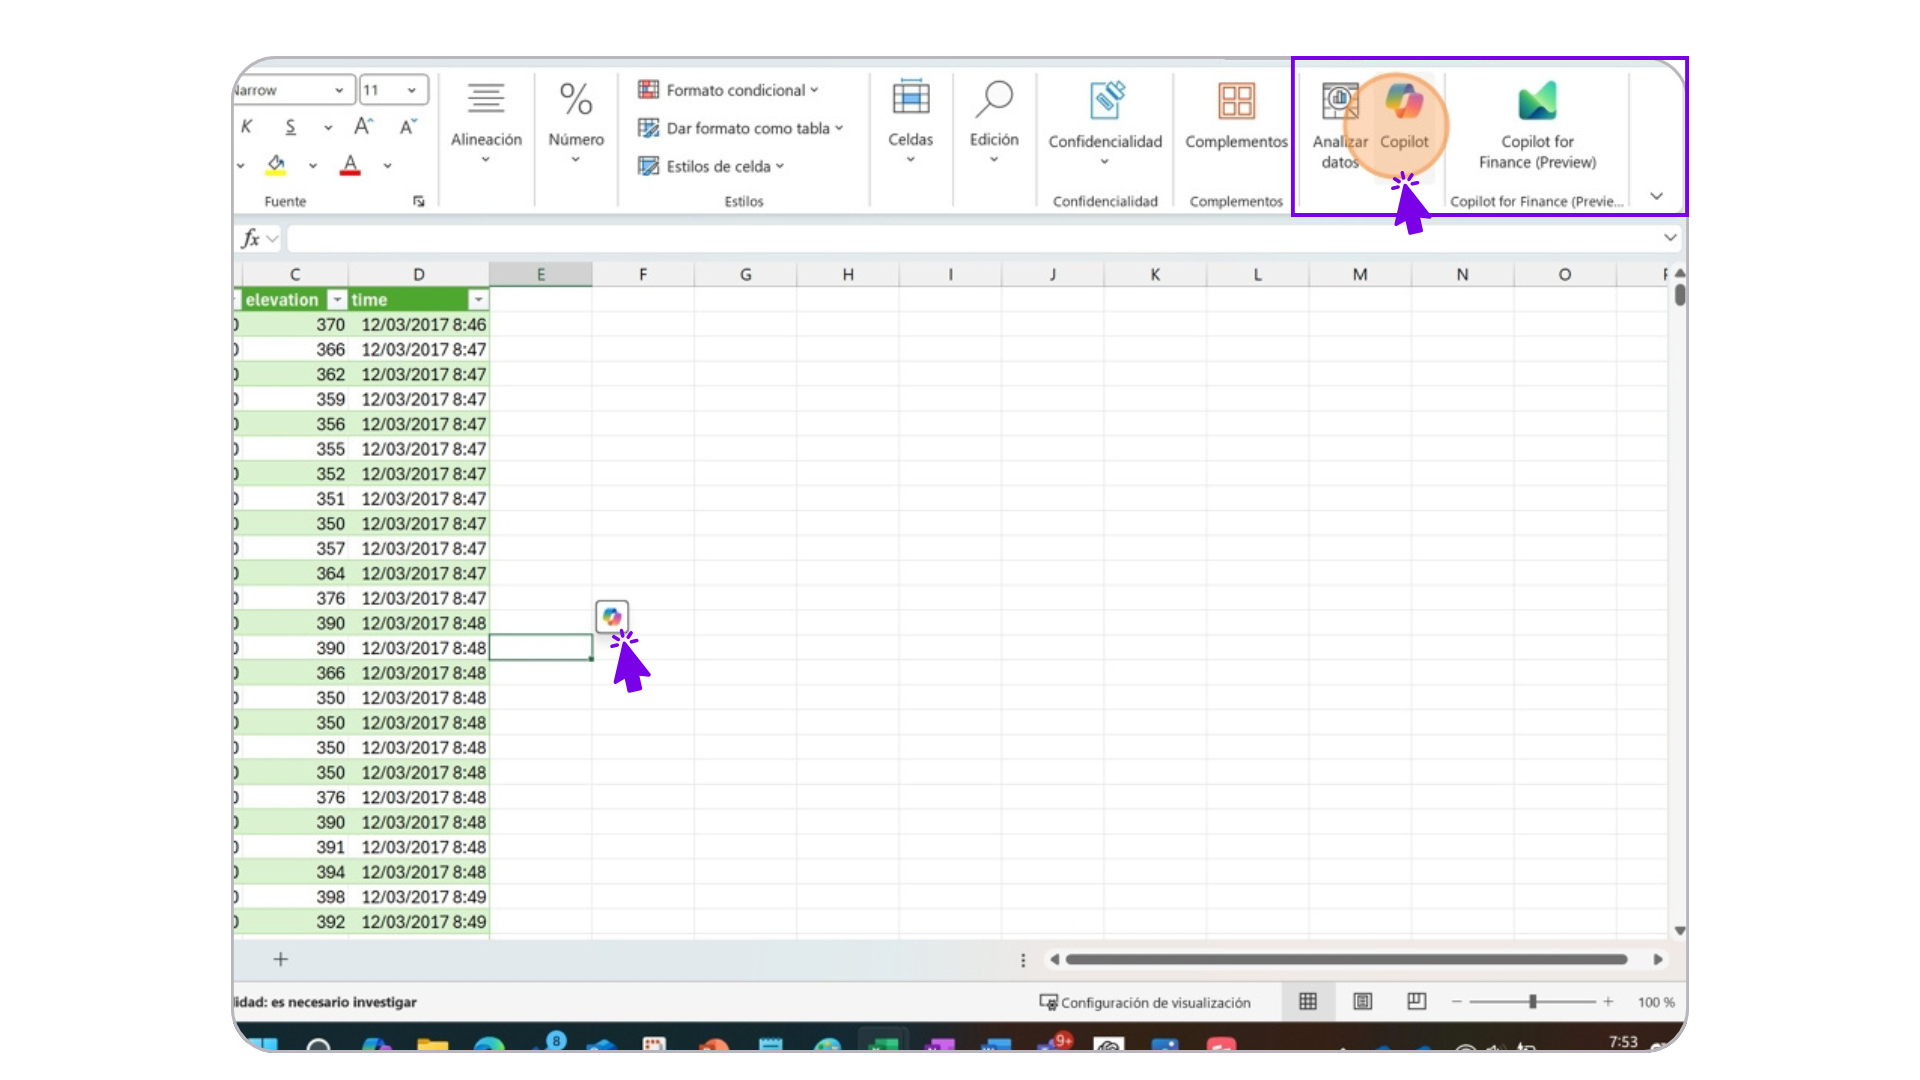Open Copilot for Finance (Preview)

pos(1537,126)
